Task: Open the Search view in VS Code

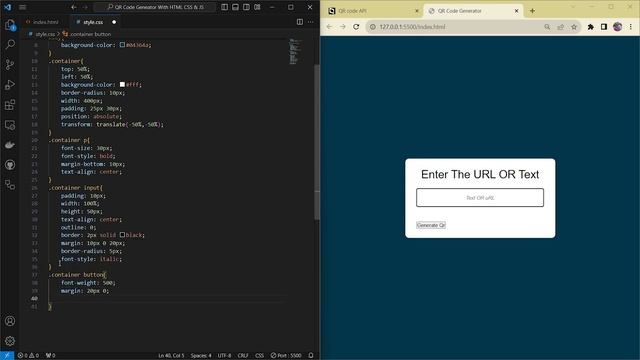Action: click(10, 44)
